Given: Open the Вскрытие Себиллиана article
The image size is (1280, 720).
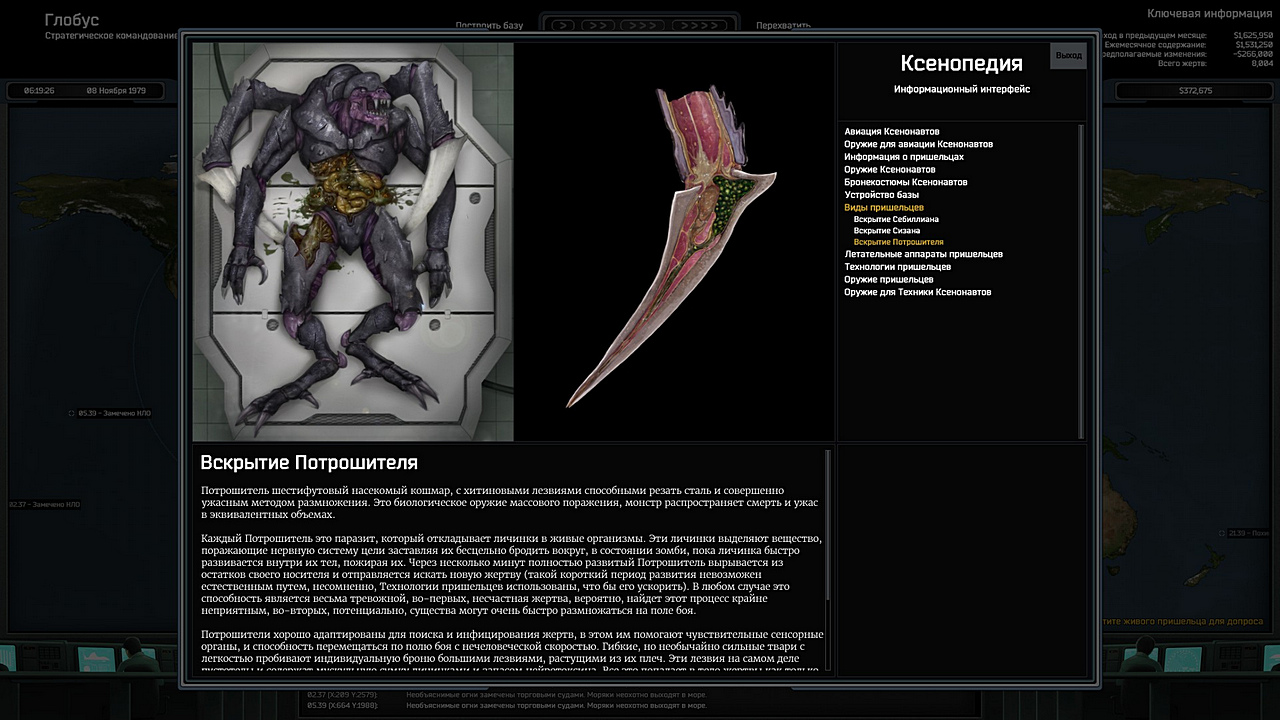Looking at the screenshot, I should click(896, 219).
